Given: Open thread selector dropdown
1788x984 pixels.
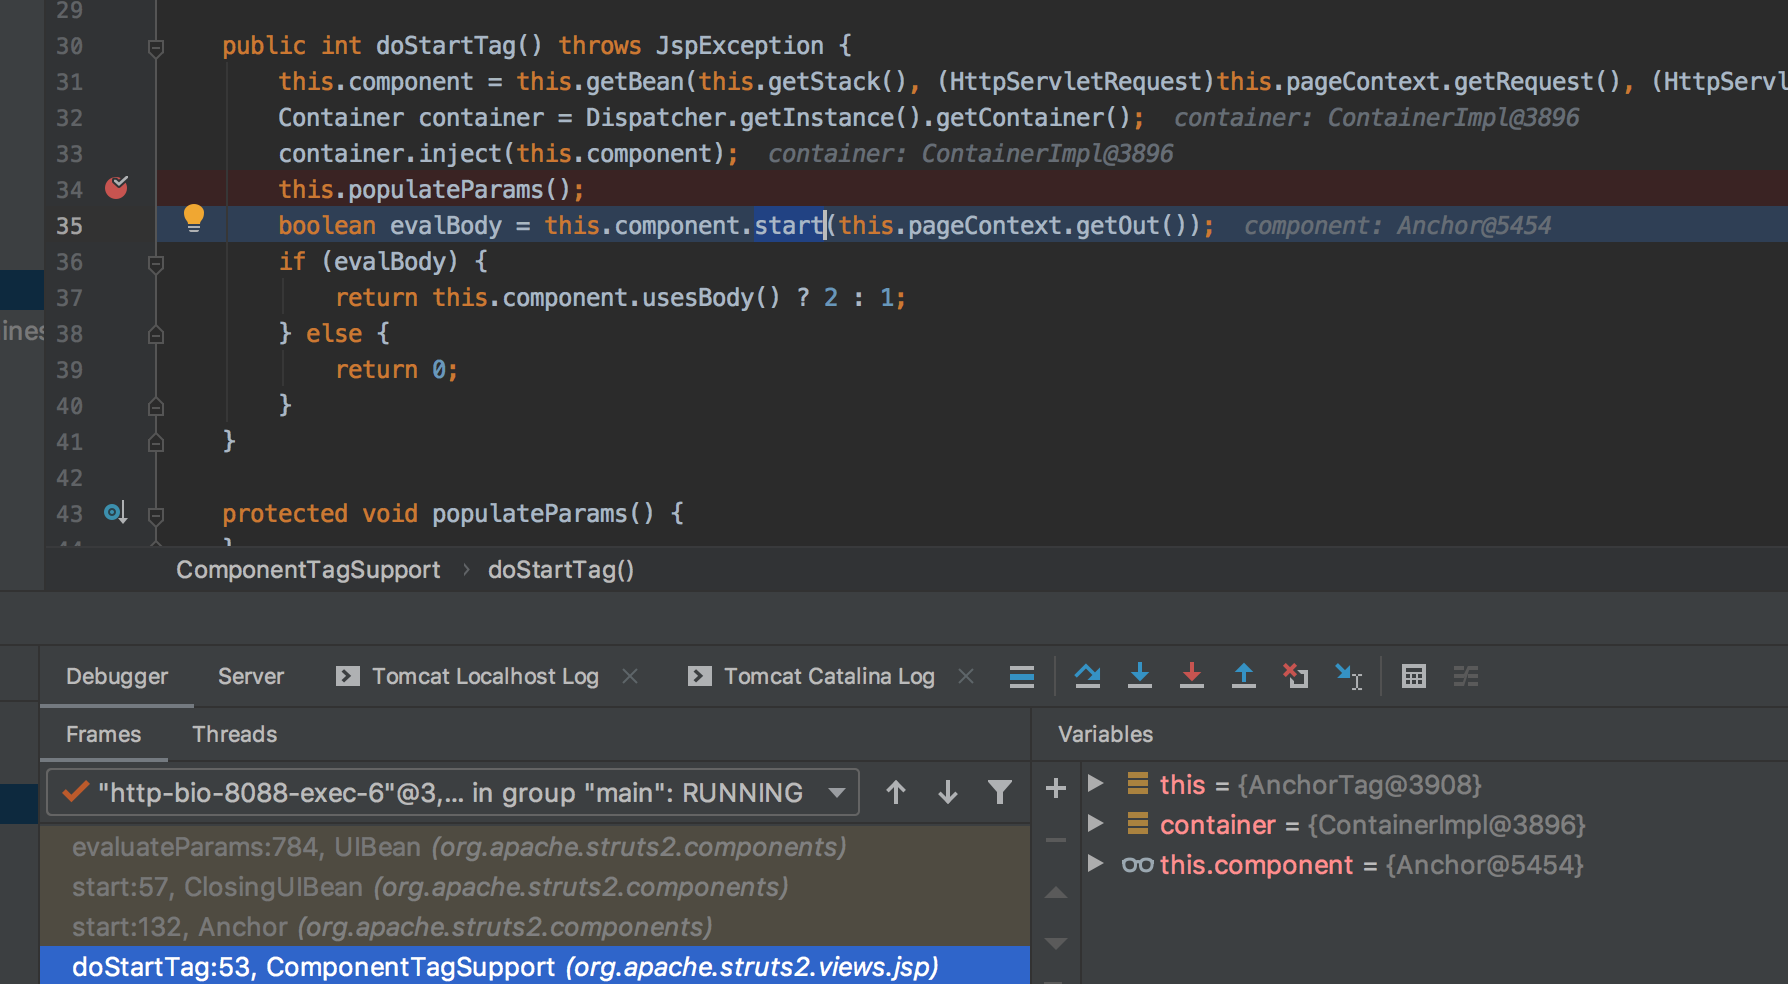Looking at the screenshot, I should (453, 793).
